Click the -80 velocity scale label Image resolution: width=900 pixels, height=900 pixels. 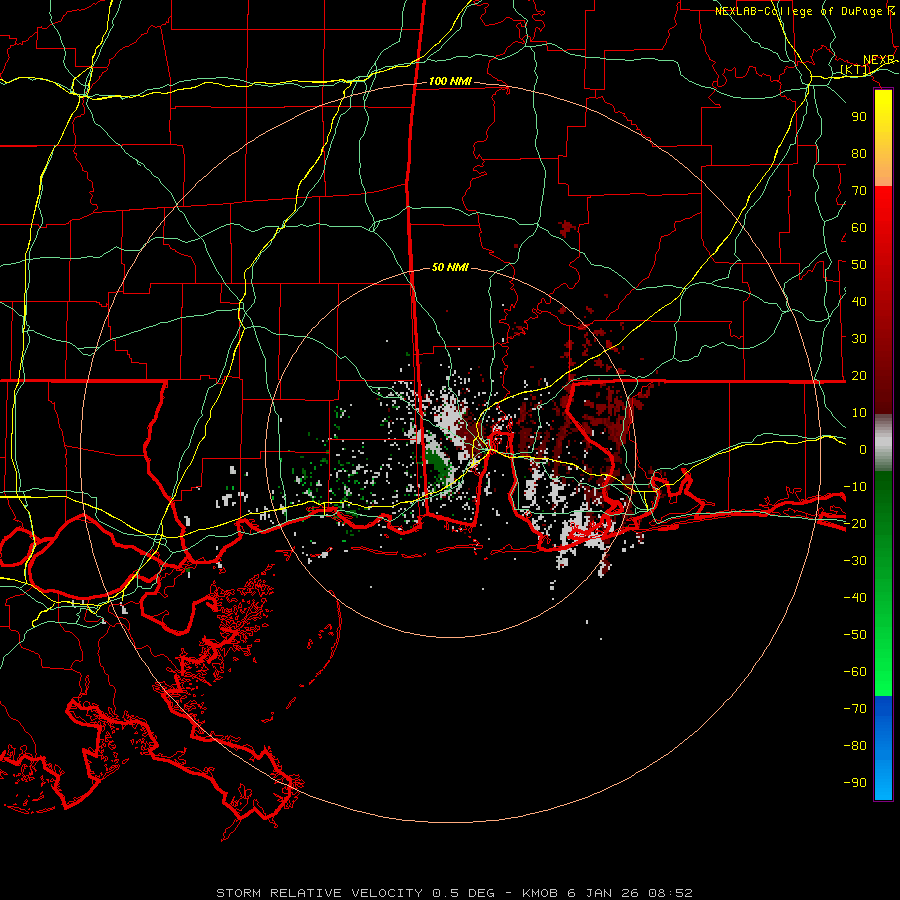point(855,746)
